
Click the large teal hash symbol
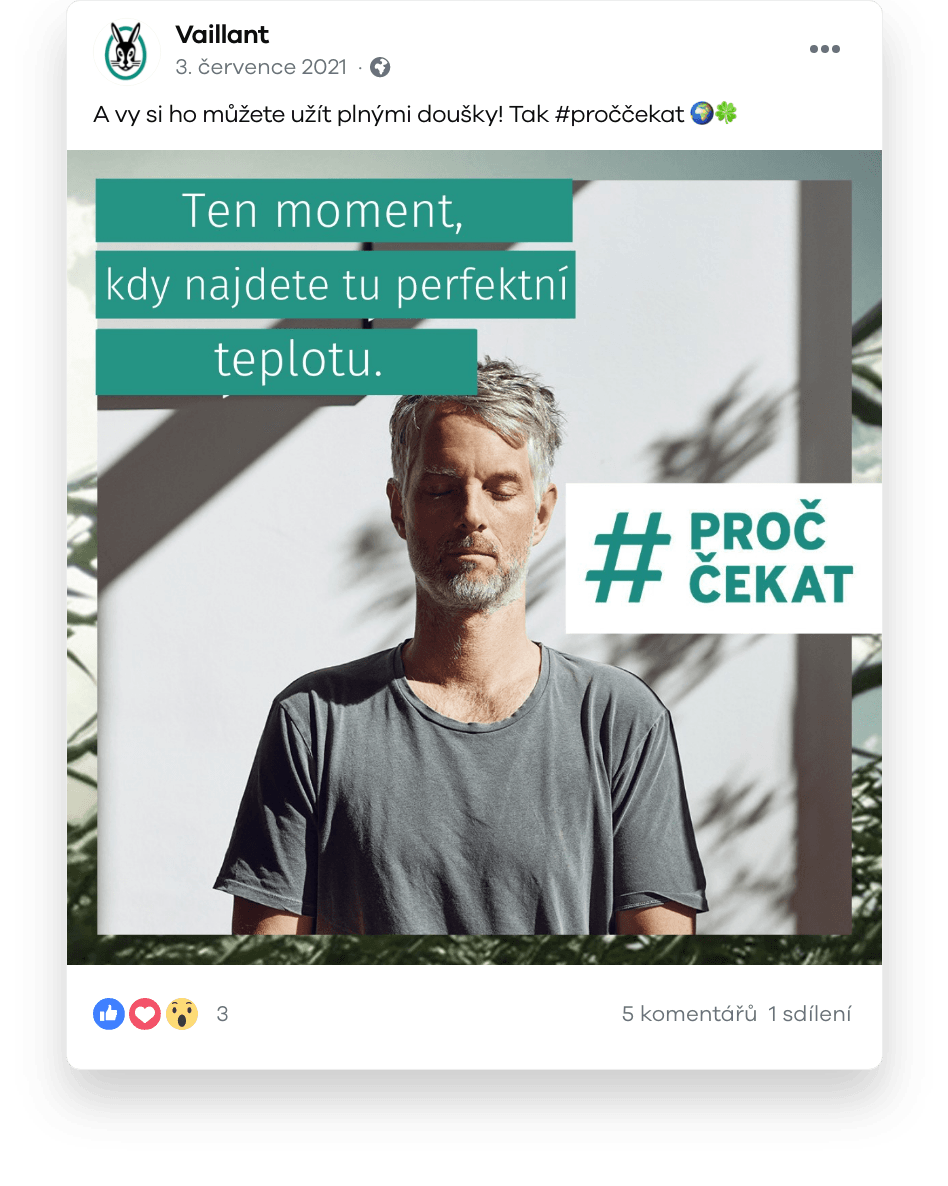tap(629, 557)
